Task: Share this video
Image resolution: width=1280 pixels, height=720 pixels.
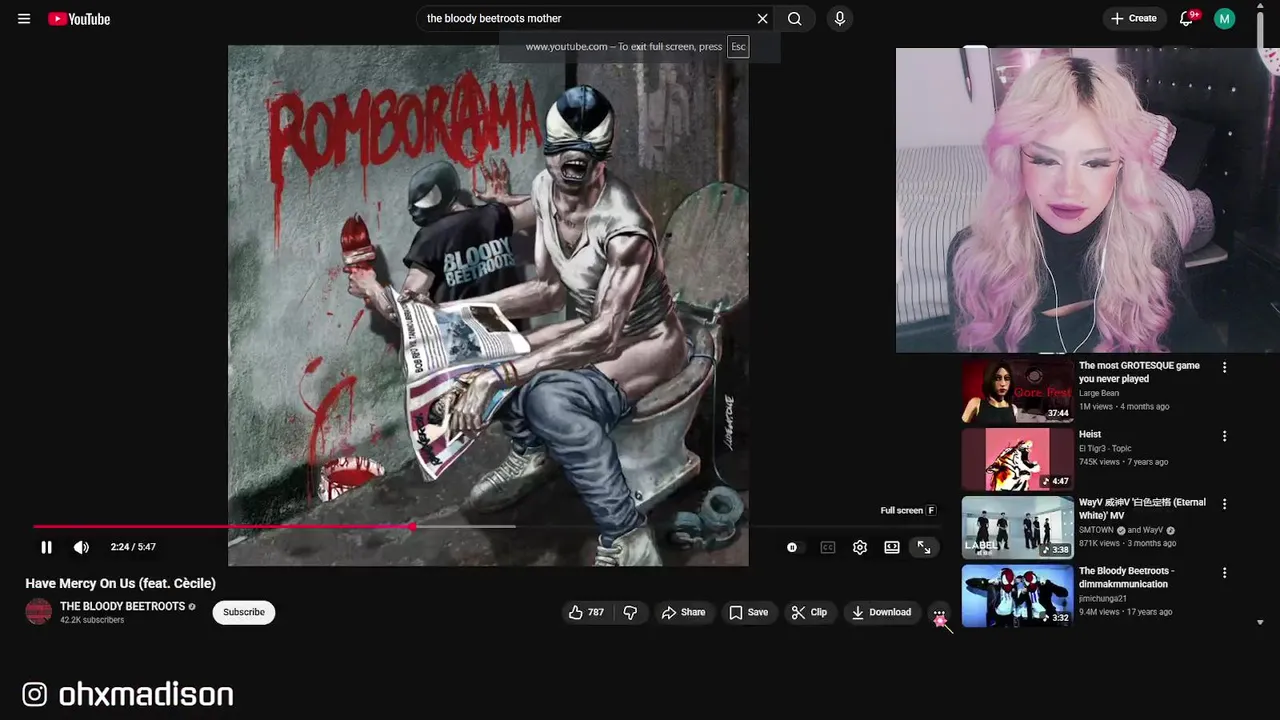Action: tap(684, 612)
